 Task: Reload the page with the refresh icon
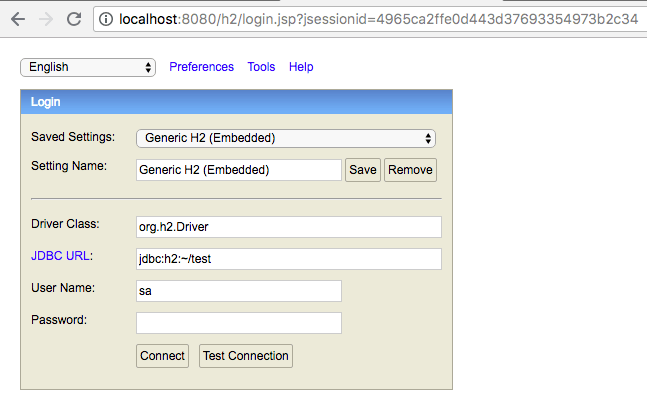click(74, 19)
